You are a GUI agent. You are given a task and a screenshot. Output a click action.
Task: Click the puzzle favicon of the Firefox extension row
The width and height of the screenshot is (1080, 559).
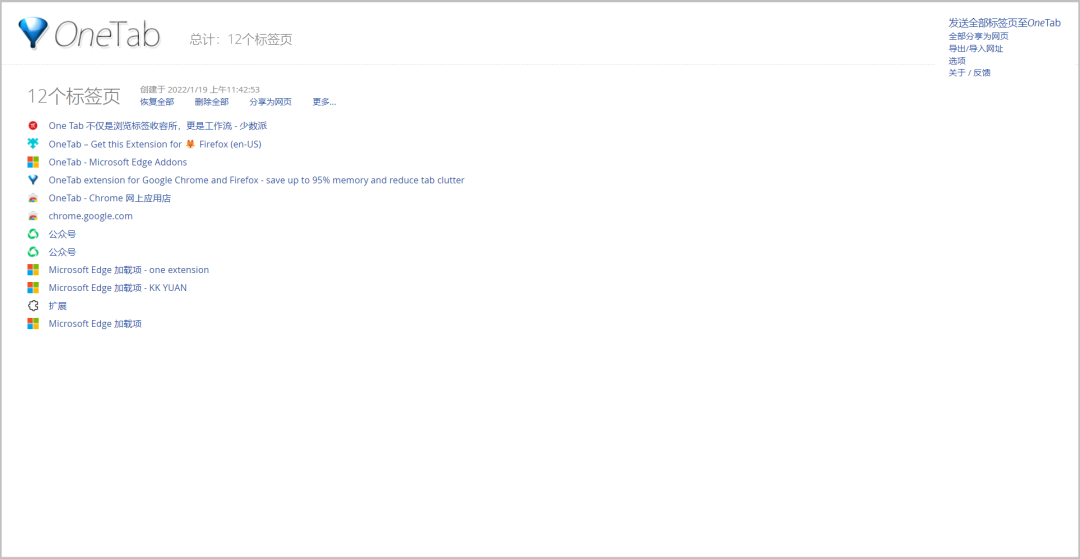click(33, 144)
